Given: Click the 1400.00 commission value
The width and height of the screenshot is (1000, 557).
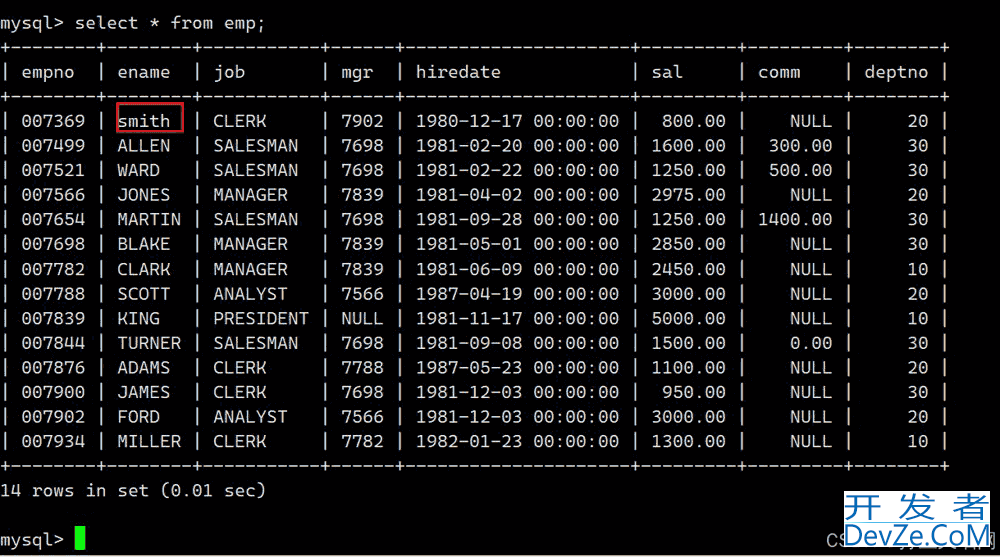Looking at the screenshot, I should coord(795,219).
